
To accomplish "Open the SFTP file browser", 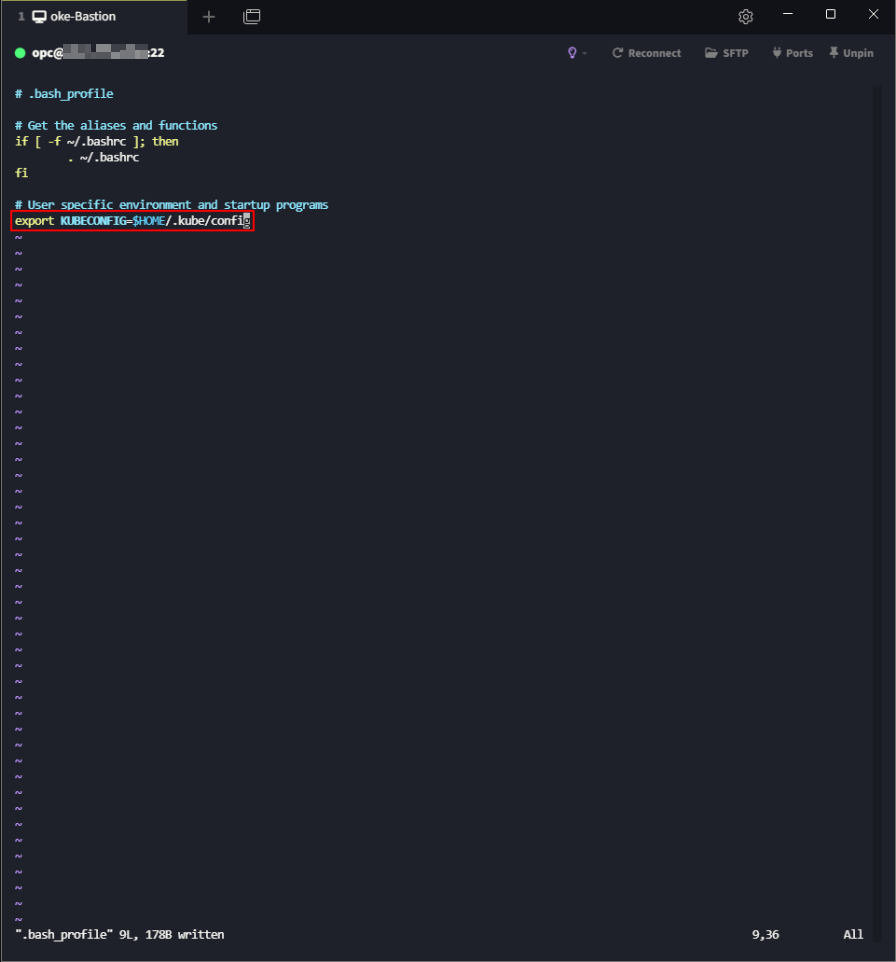I will (x=726, y=53).
